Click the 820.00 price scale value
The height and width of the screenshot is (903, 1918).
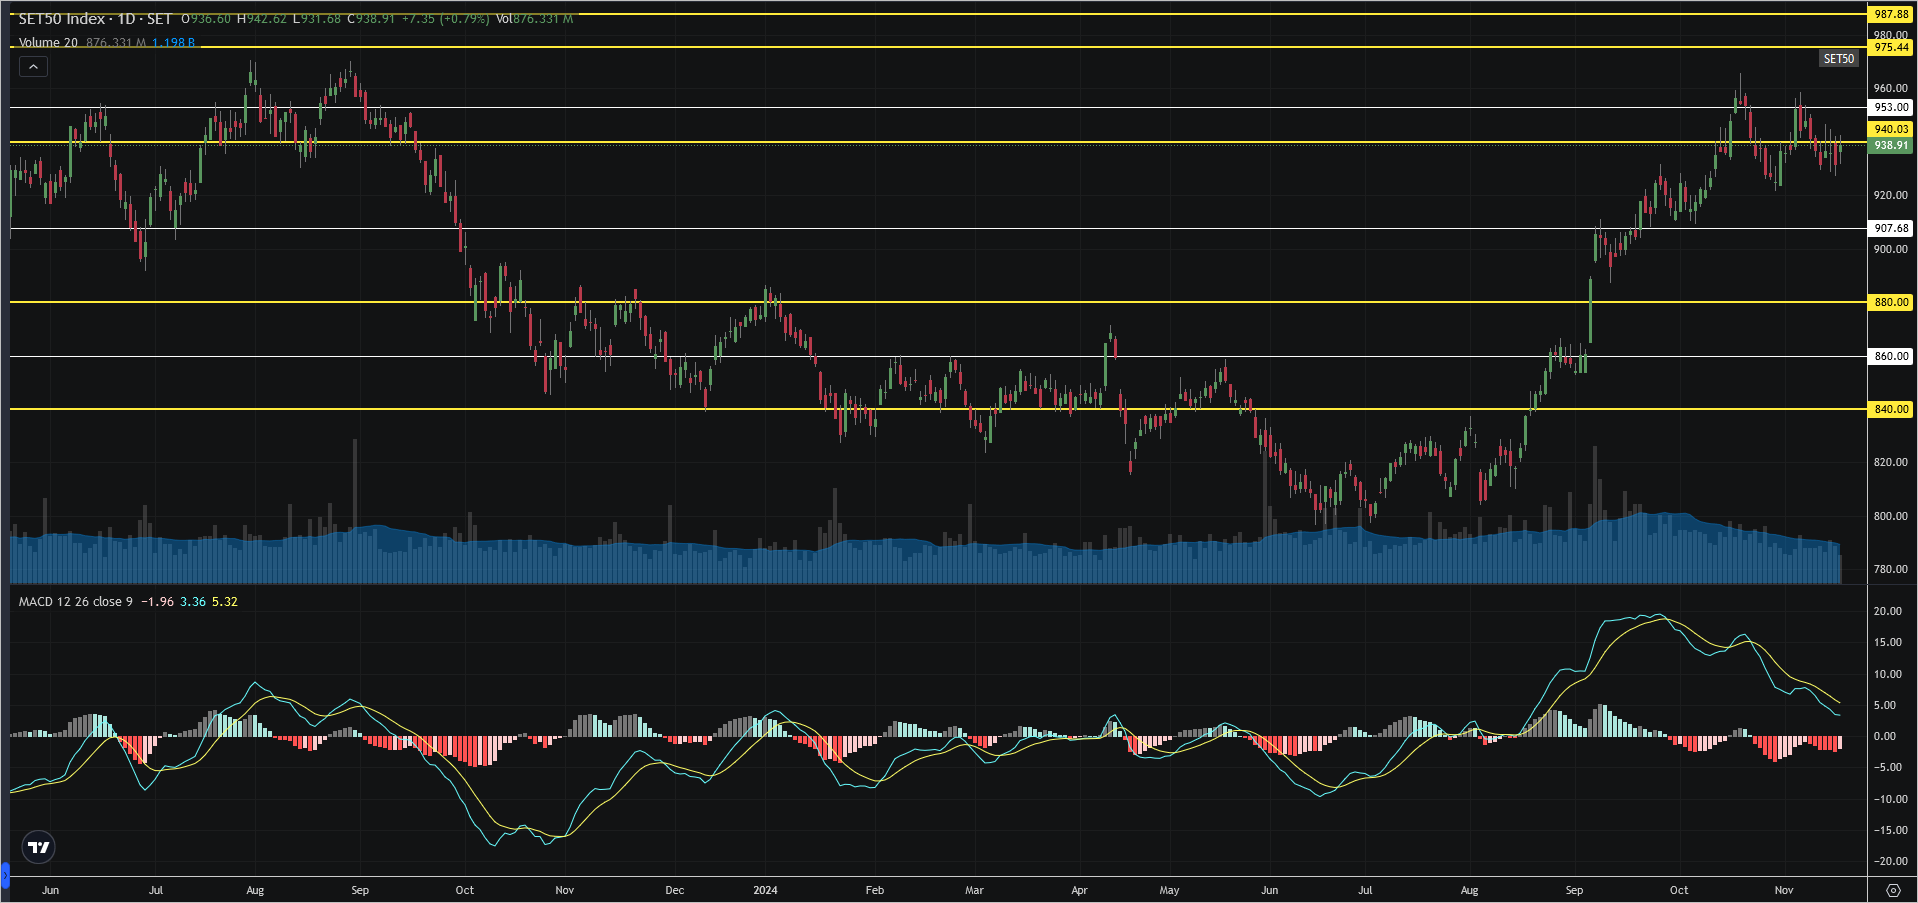tap(1890, 462)
